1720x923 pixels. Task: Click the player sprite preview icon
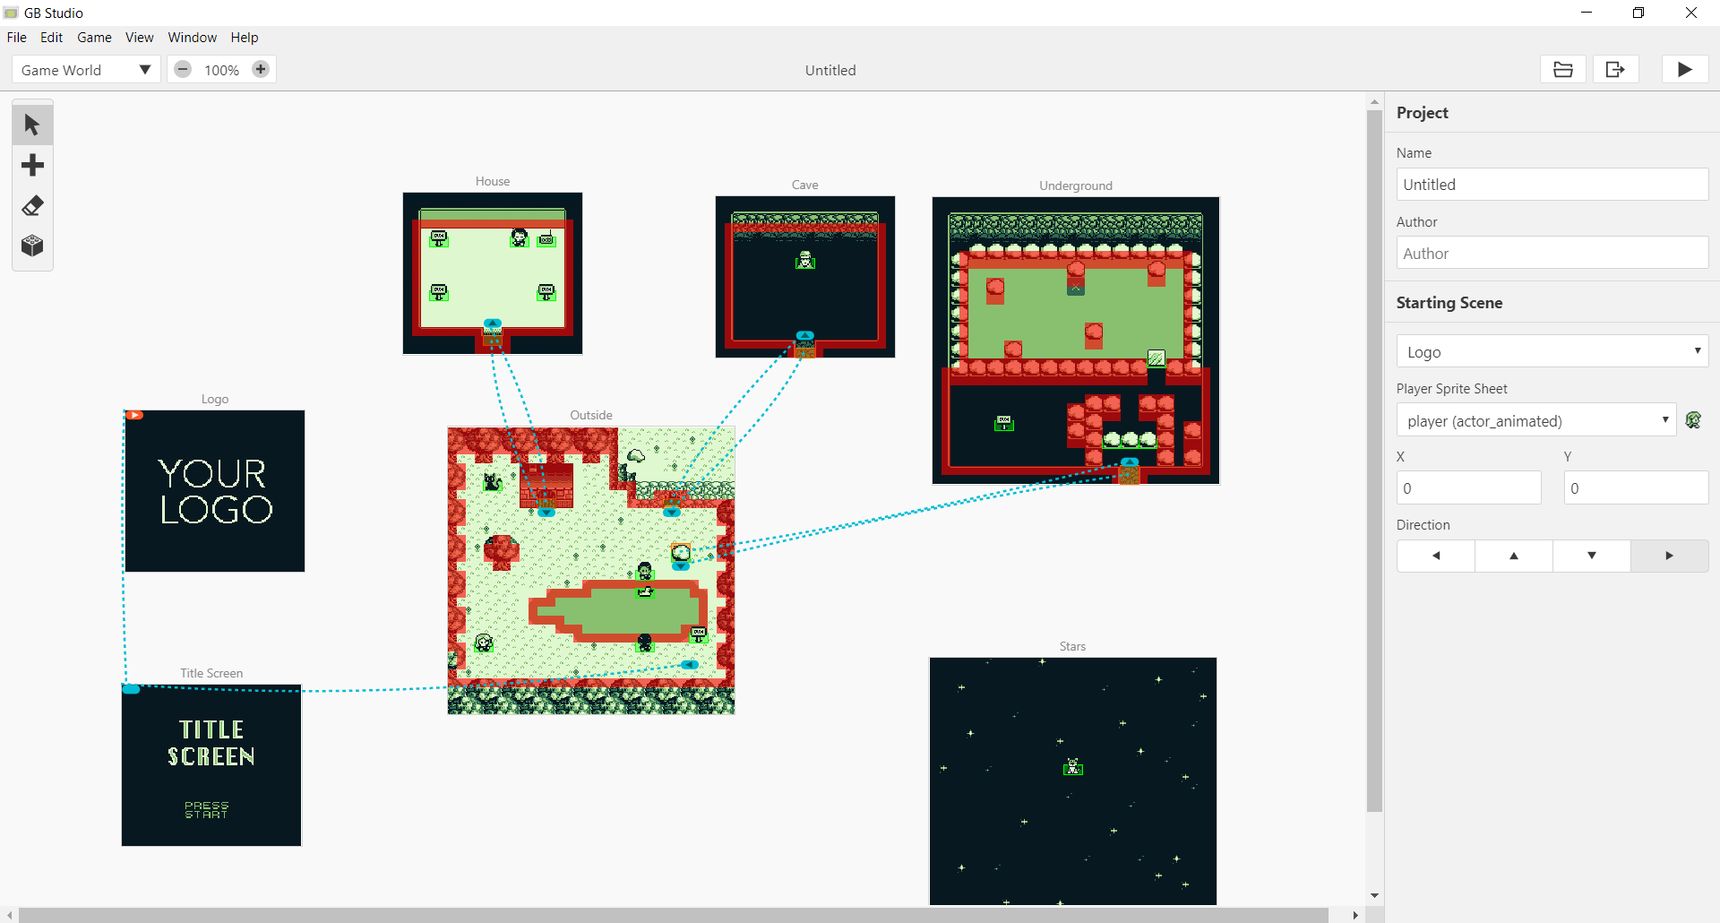(x=1693, y=420)
